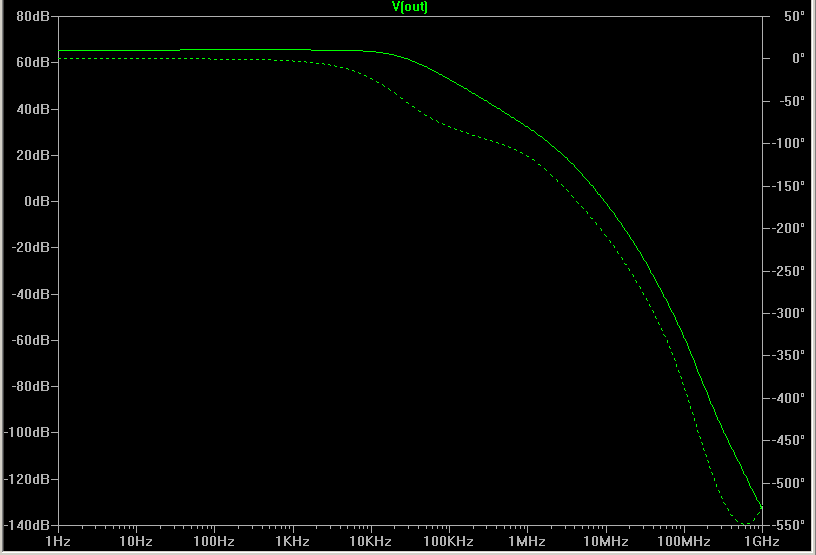Click the 10MHz frequency axis label

606,541
